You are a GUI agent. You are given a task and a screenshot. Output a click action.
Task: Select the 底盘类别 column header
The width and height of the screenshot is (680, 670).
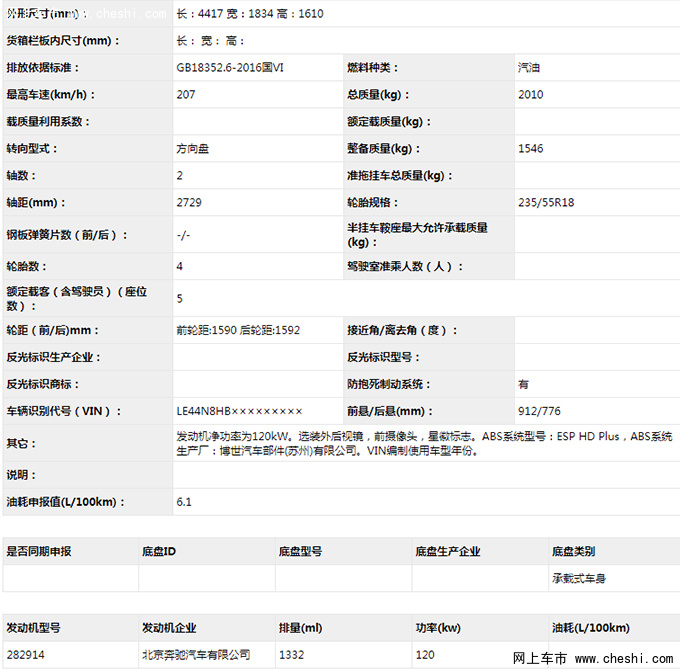point(573,552)
